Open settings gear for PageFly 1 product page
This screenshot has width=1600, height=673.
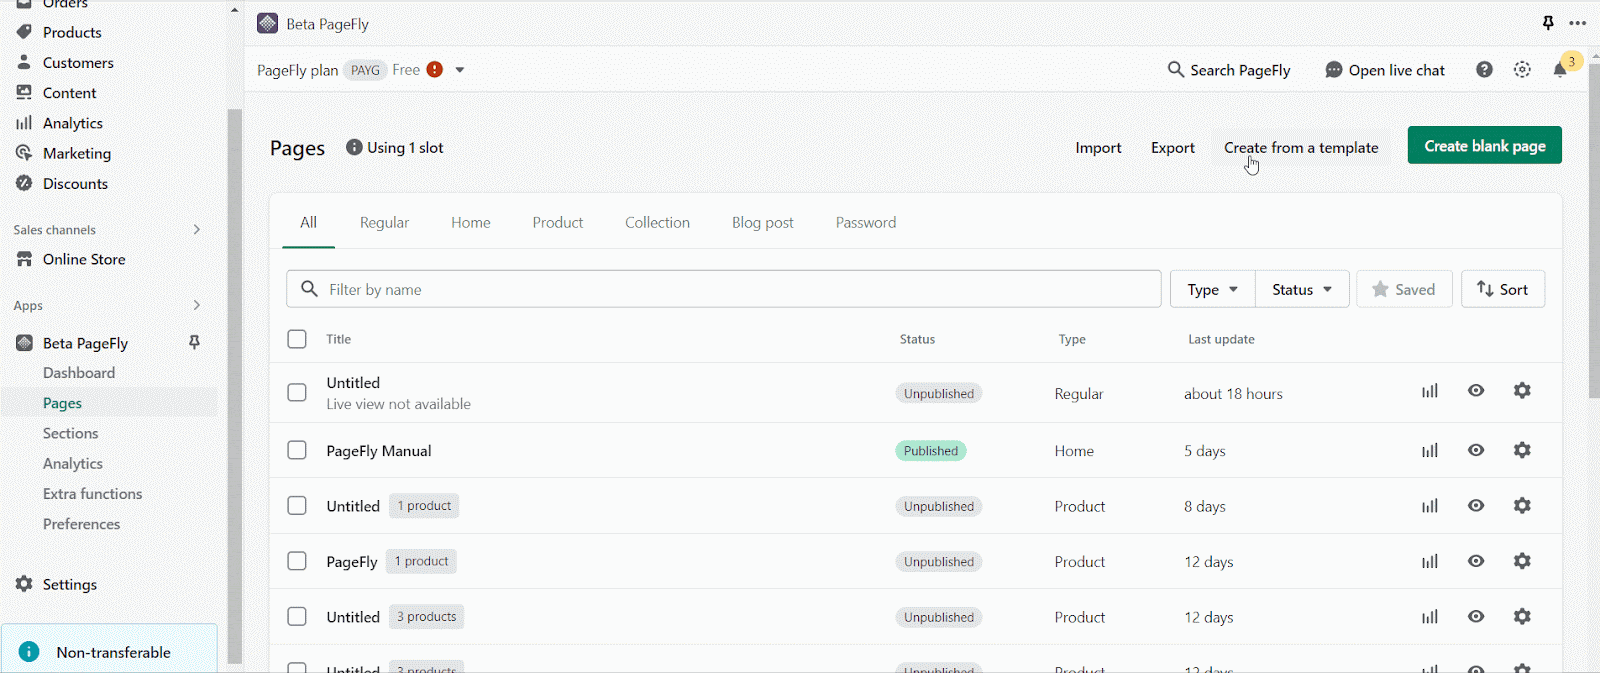1522,561
